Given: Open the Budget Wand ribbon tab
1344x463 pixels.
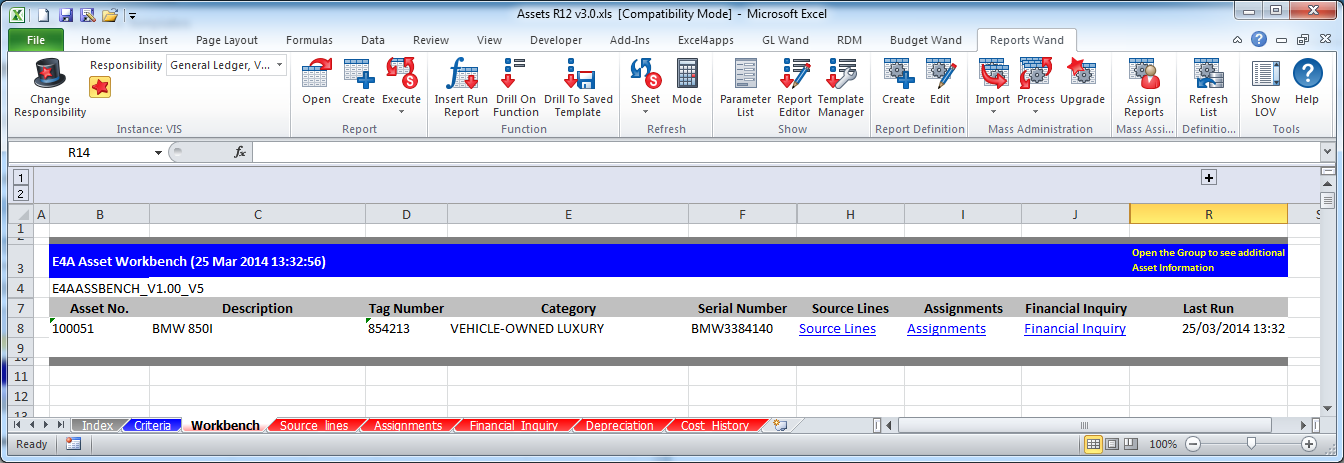Looking at the screenshot, I should point(926,40).
